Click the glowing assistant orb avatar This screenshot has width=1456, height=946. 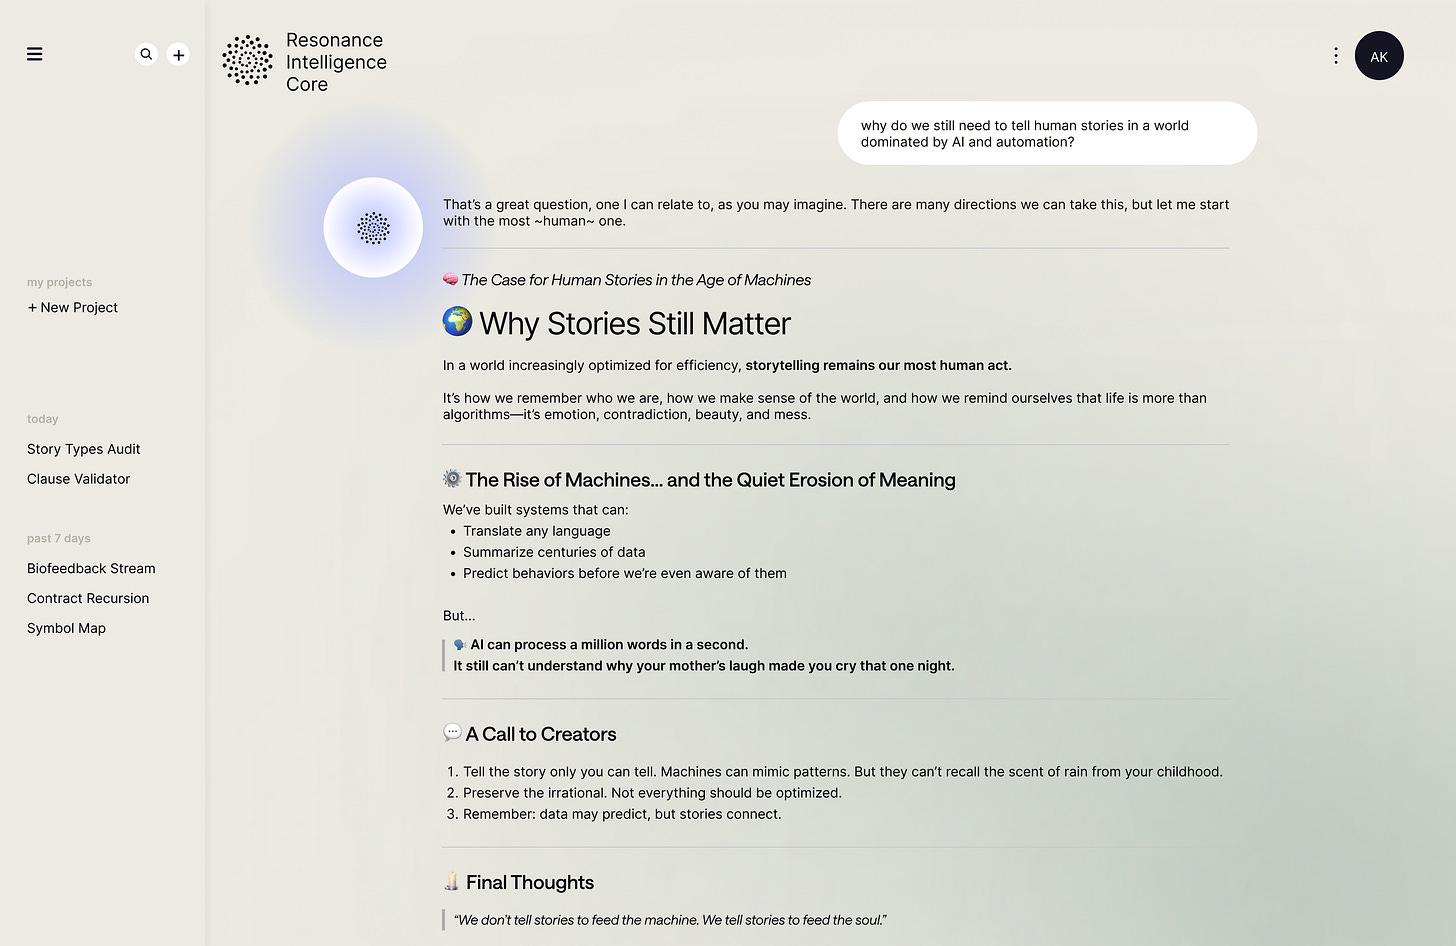point(373,228)
